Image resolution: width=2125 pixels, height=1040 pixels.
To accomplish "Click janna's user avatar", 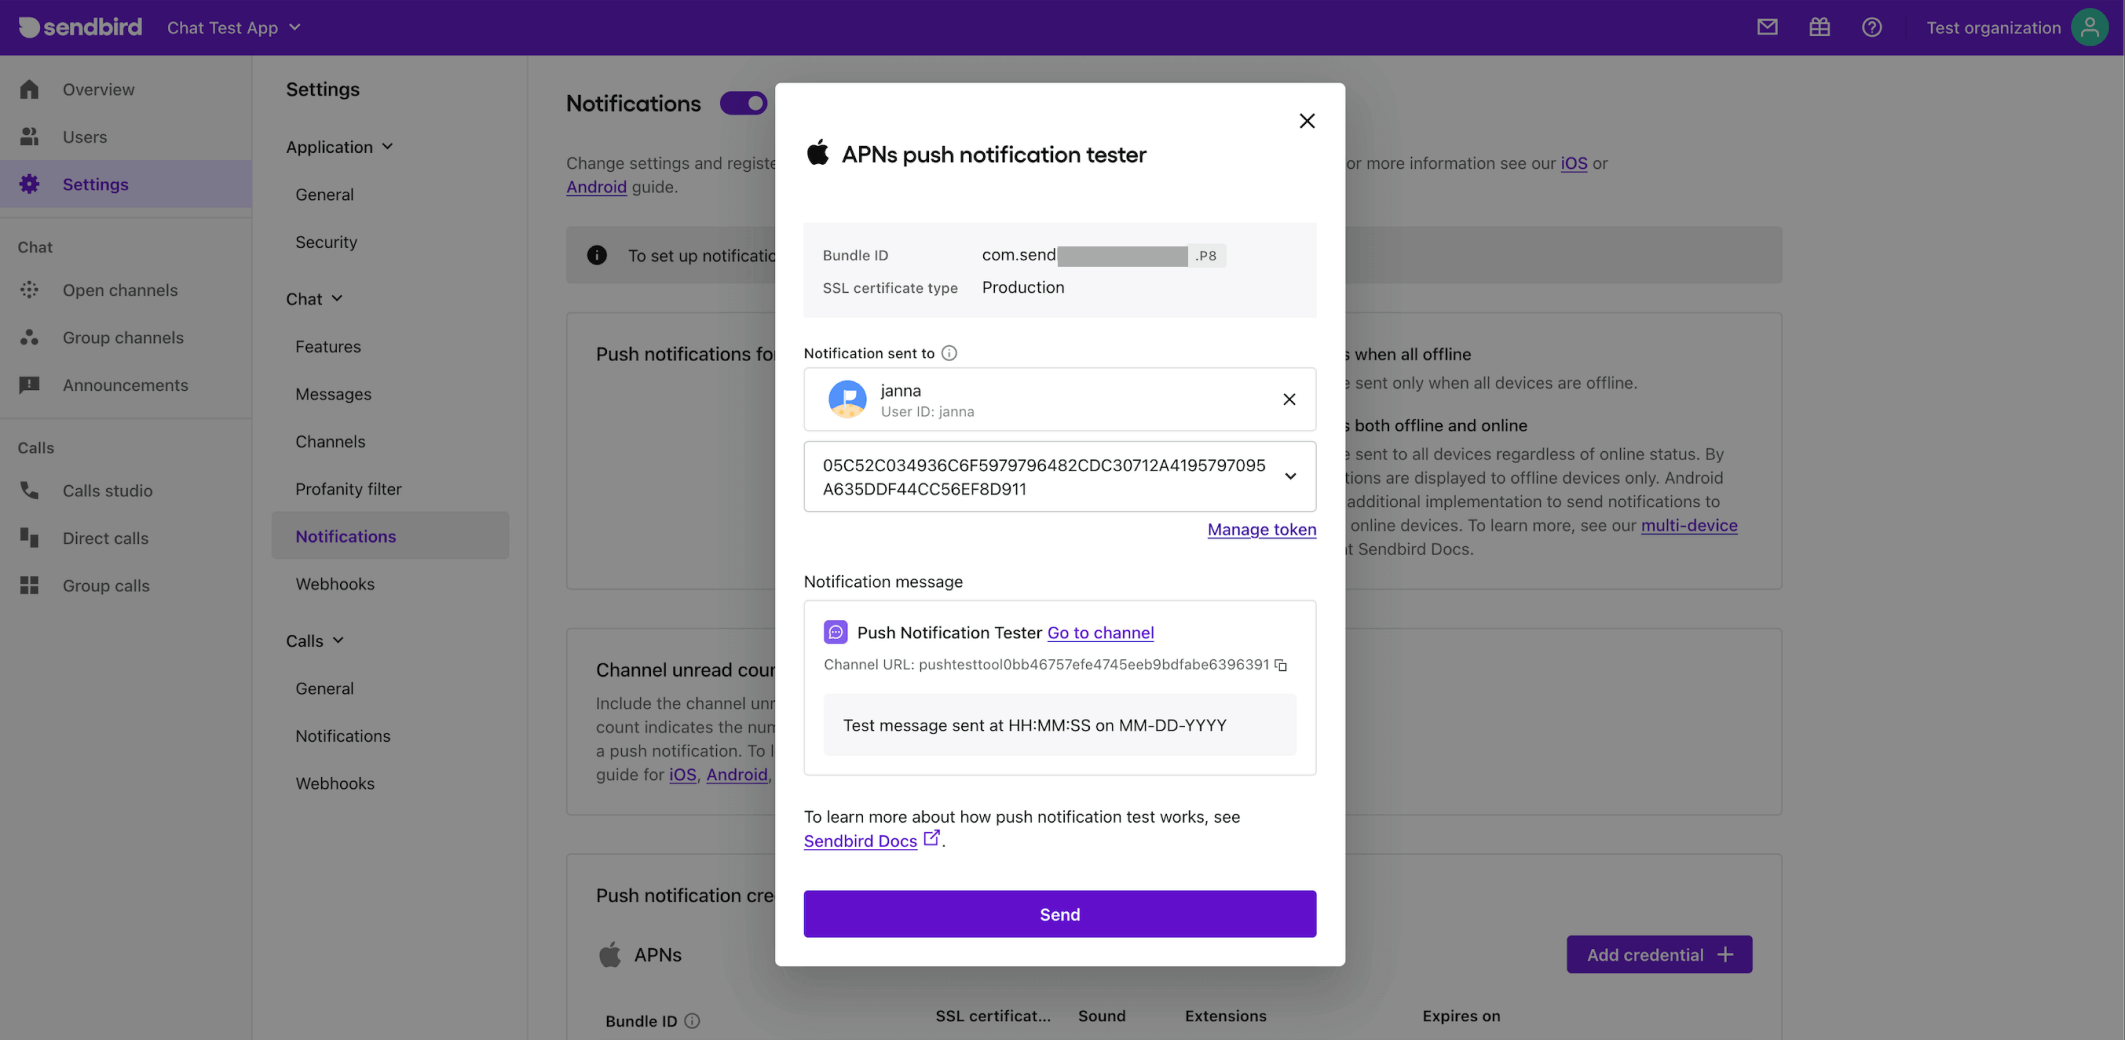I will point(847,399).
